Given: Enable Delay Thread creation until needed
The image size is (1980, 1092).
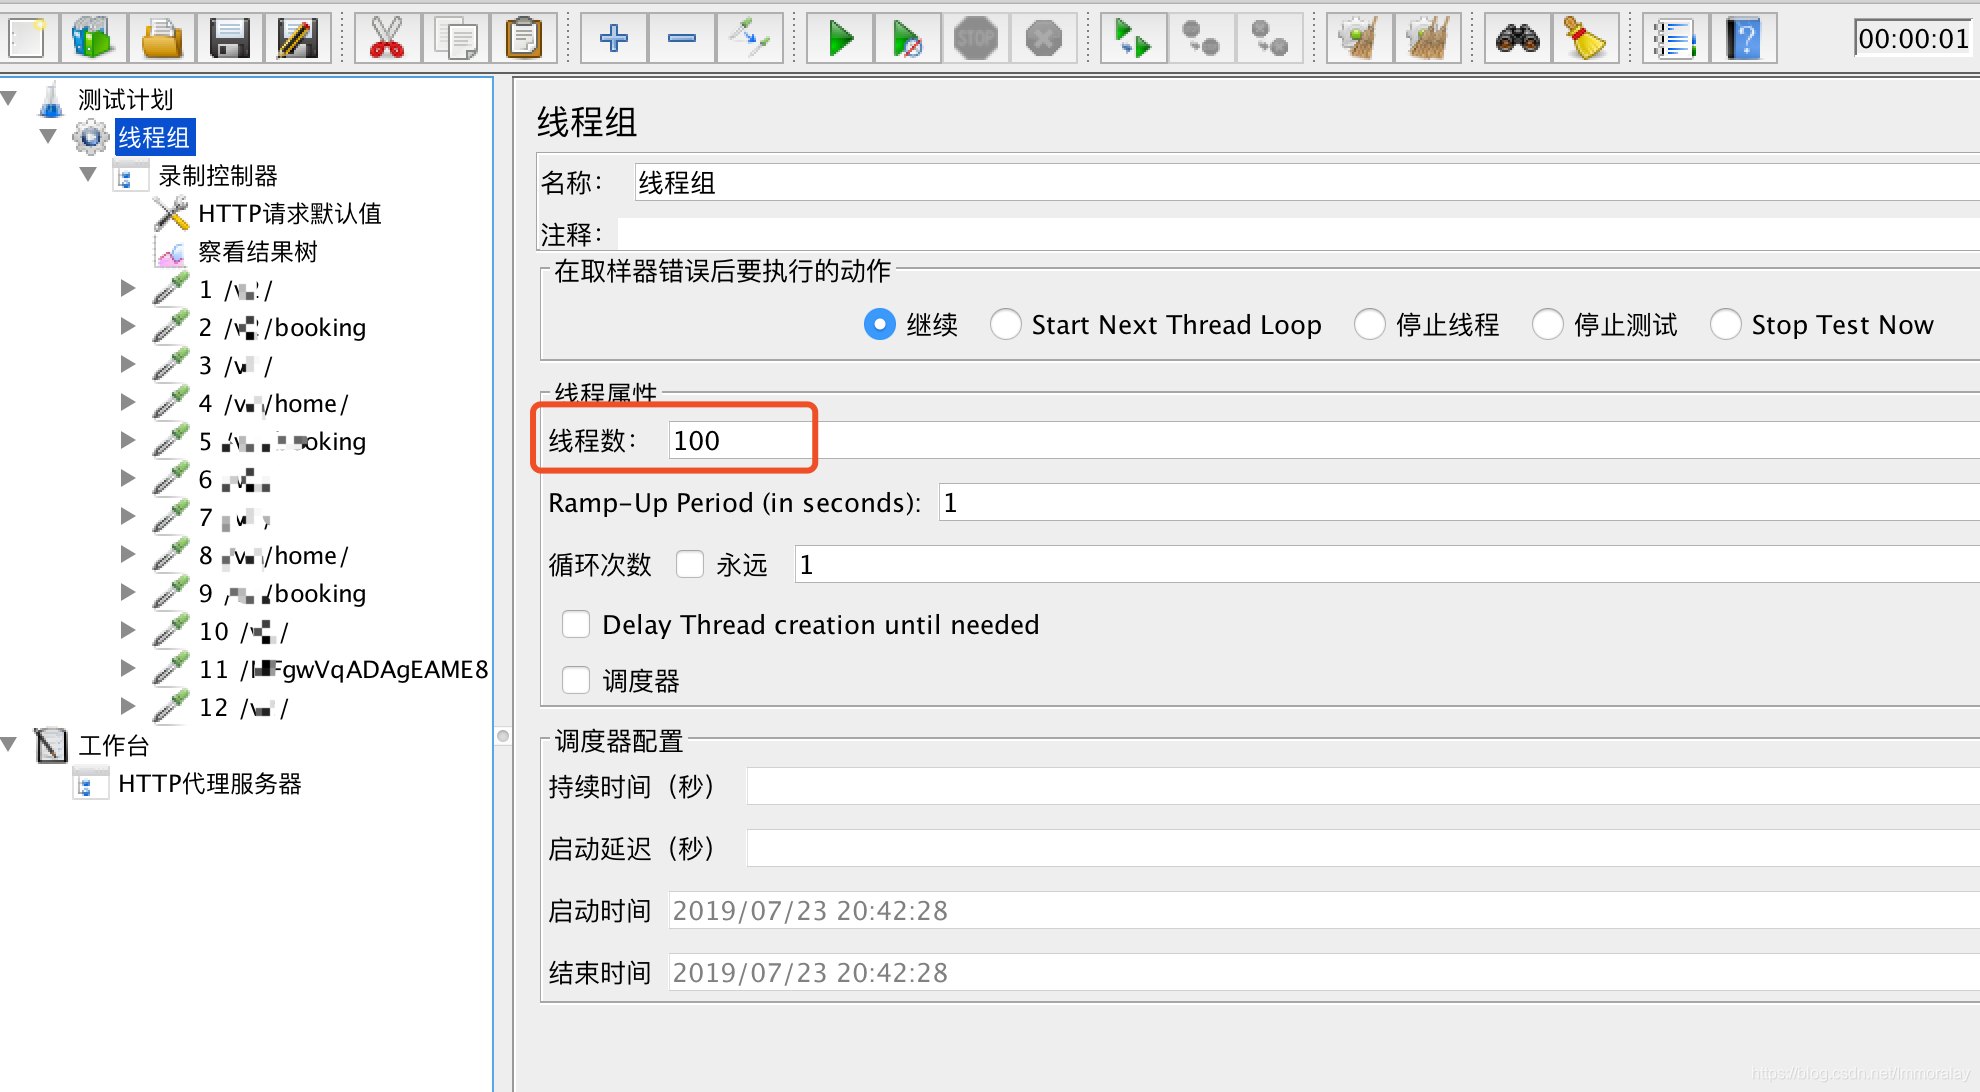Looking at the screenshot, I should [576, 625].
